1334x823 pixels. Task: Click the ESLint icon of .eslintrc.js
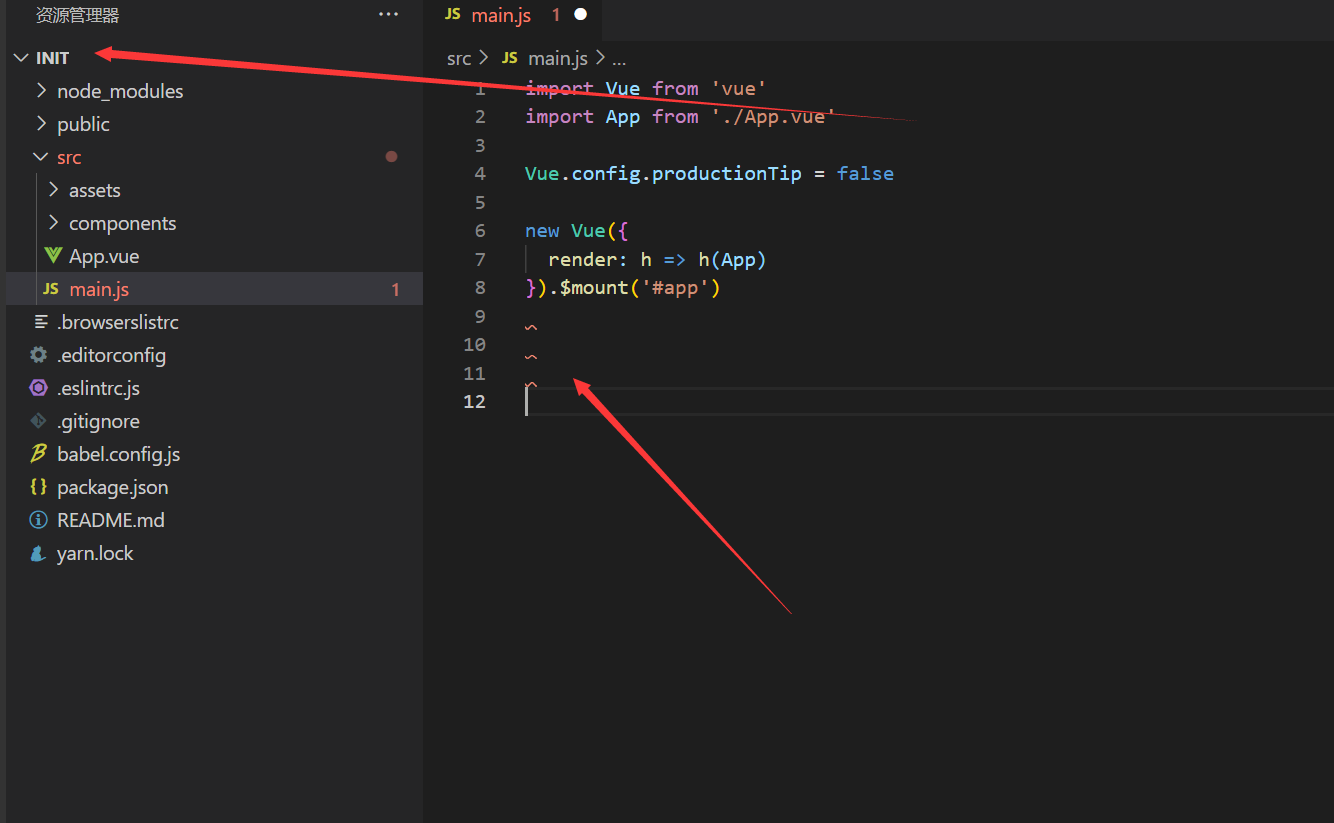pos(39,388)
